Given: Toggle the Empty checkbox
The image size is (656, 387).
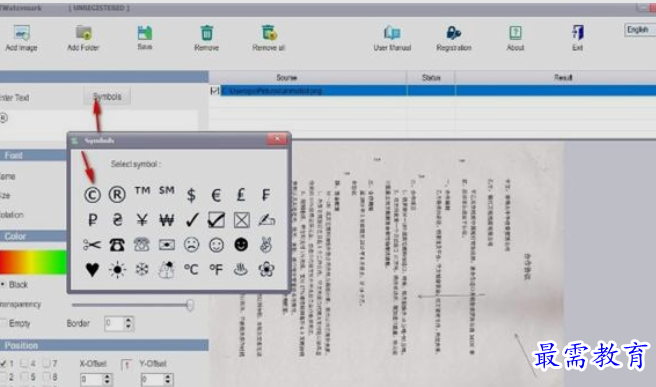Looking at the screenshot, I should pyautogui.click(x=4, y=323).
